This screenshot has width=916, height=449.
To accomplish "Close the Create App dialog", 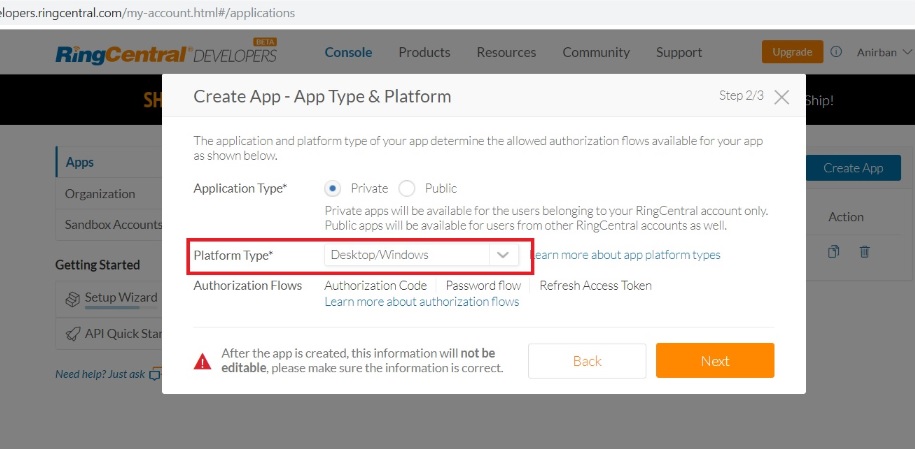I will (x=782, y=97).
